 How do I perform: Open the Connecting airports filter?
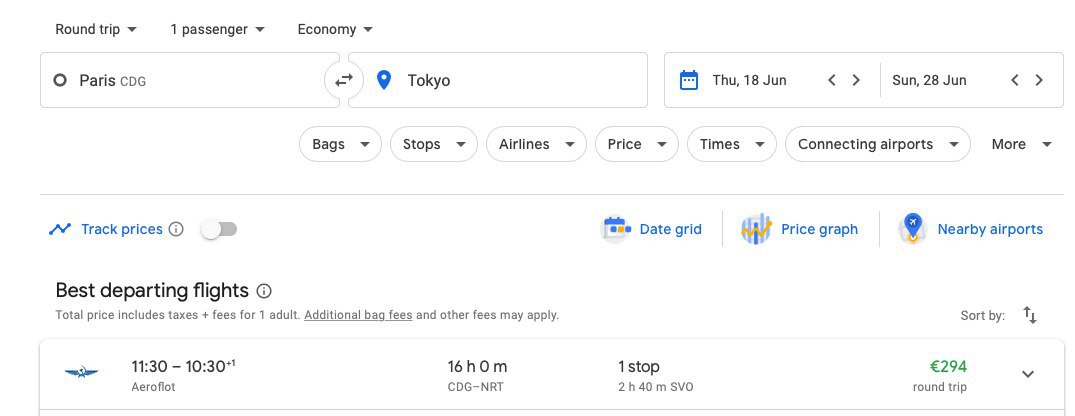(x=877, y=144)
